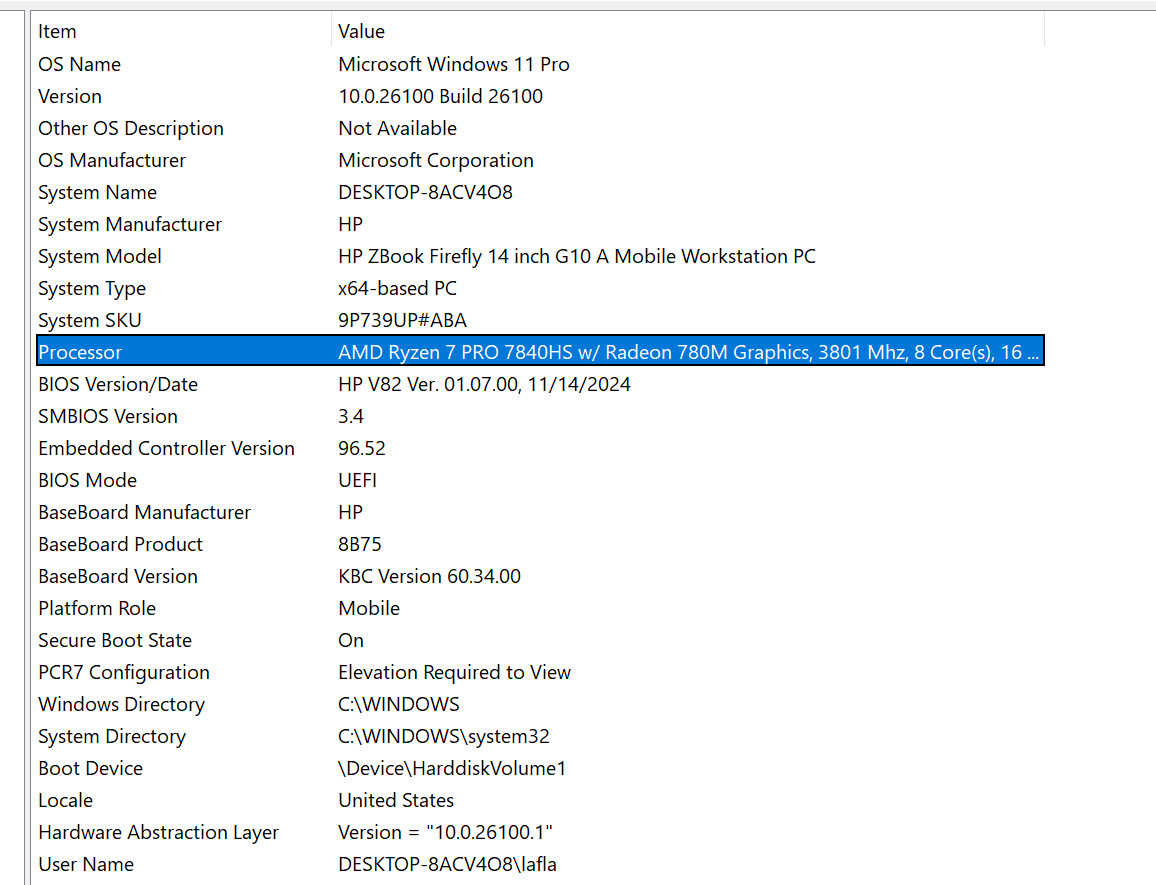Select the System SKU row
This screenshot has height=885, width=1156.
pos(540,320)
